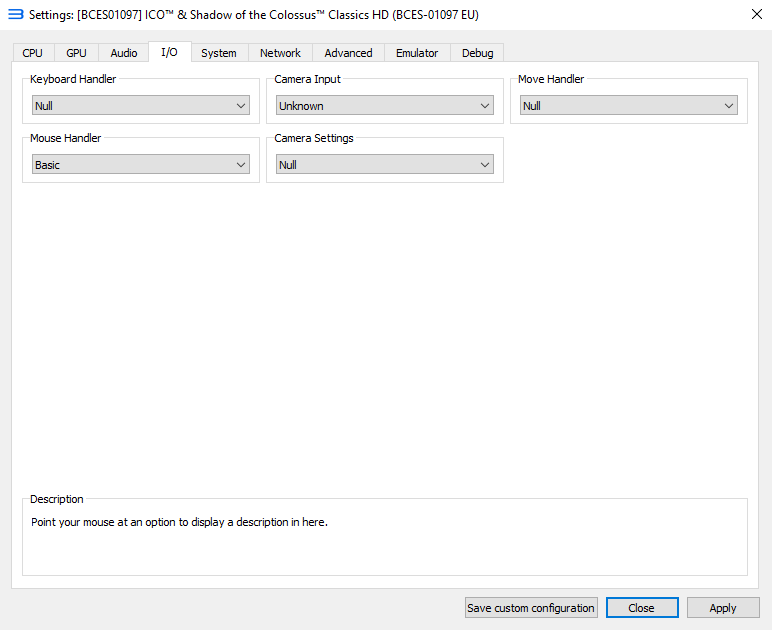This screenshot has width=772, height=630.
Task: Open the Debug tab
Action: [x=477, y=53]
